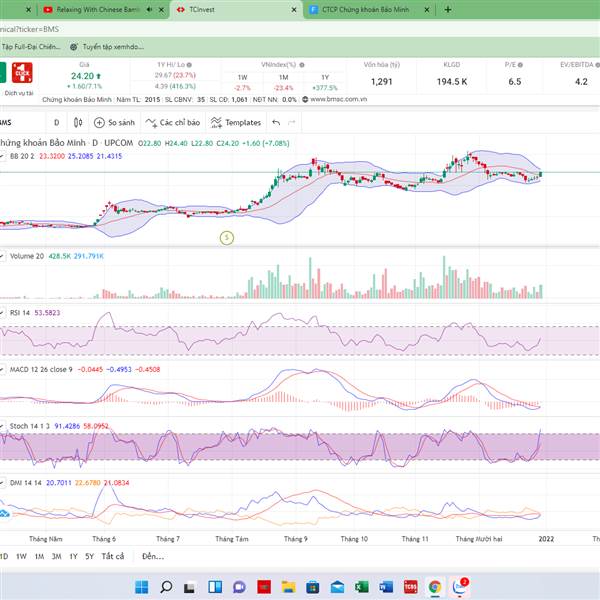Image resolution: width=600 pixels, height=600 pixels.
Task: Click the Tháng 9 label on the time axis
Action: (x=295, y=539)
